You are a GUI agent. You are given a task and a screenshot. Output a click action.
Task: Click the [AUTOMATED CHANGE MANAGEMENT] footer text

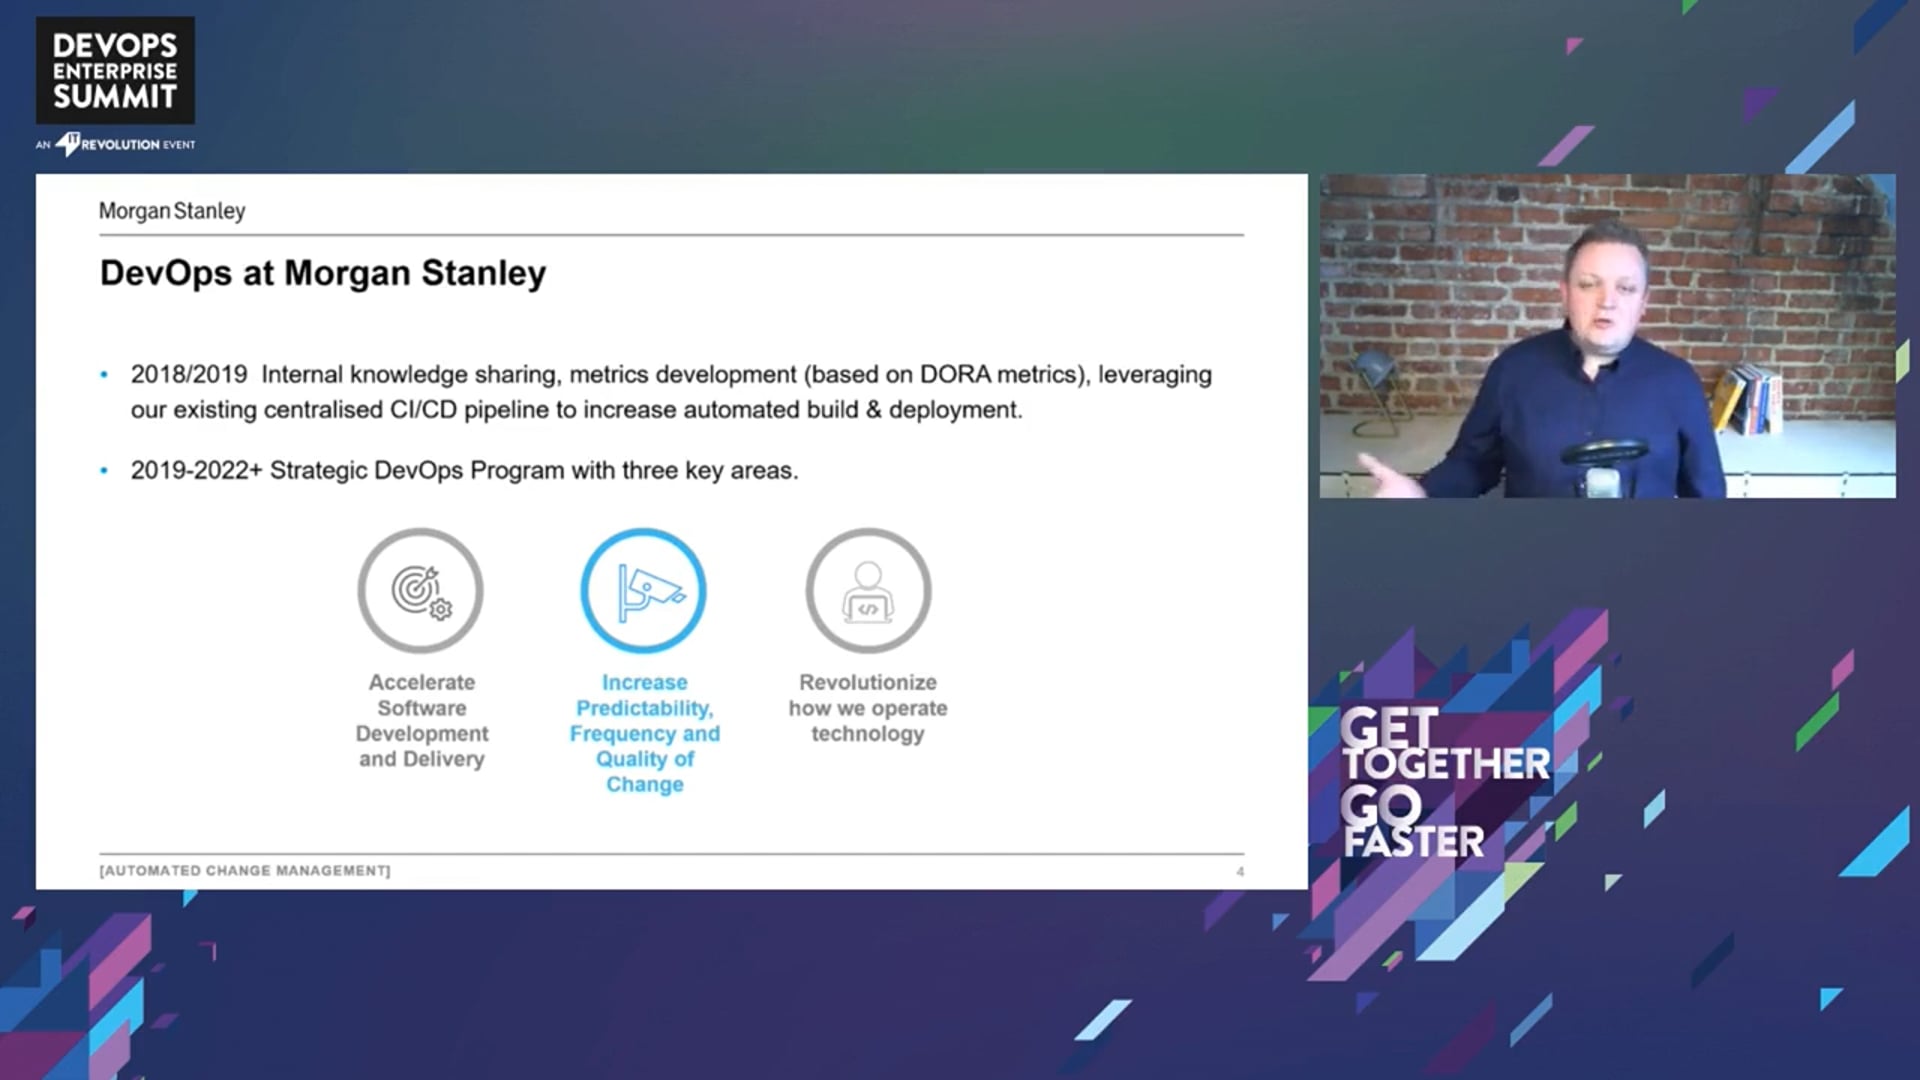(245, 871)
